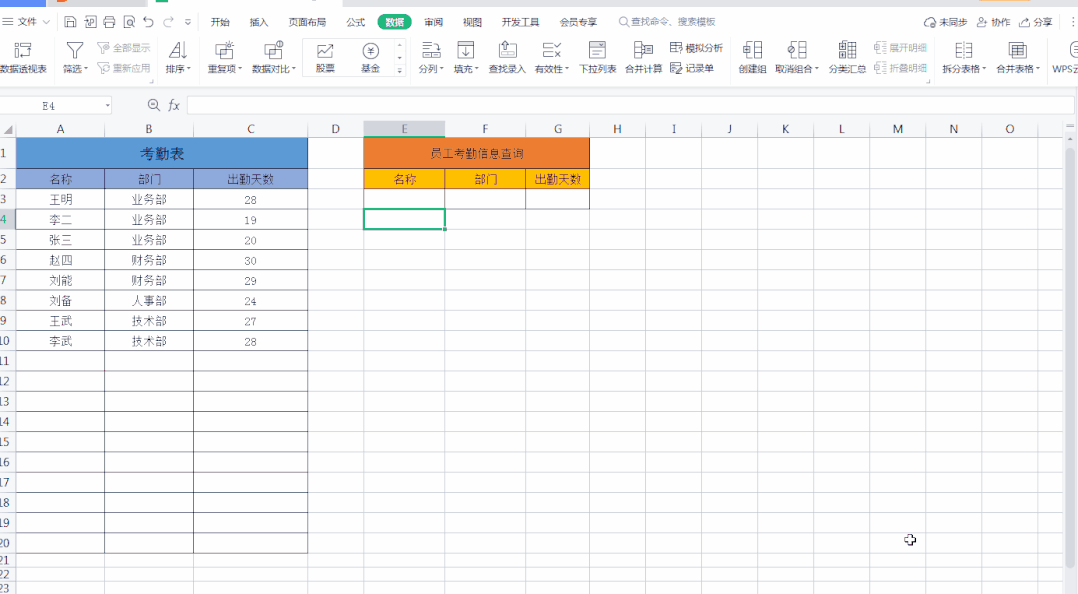Switch to the 审阅 tab

coord(433,22)
